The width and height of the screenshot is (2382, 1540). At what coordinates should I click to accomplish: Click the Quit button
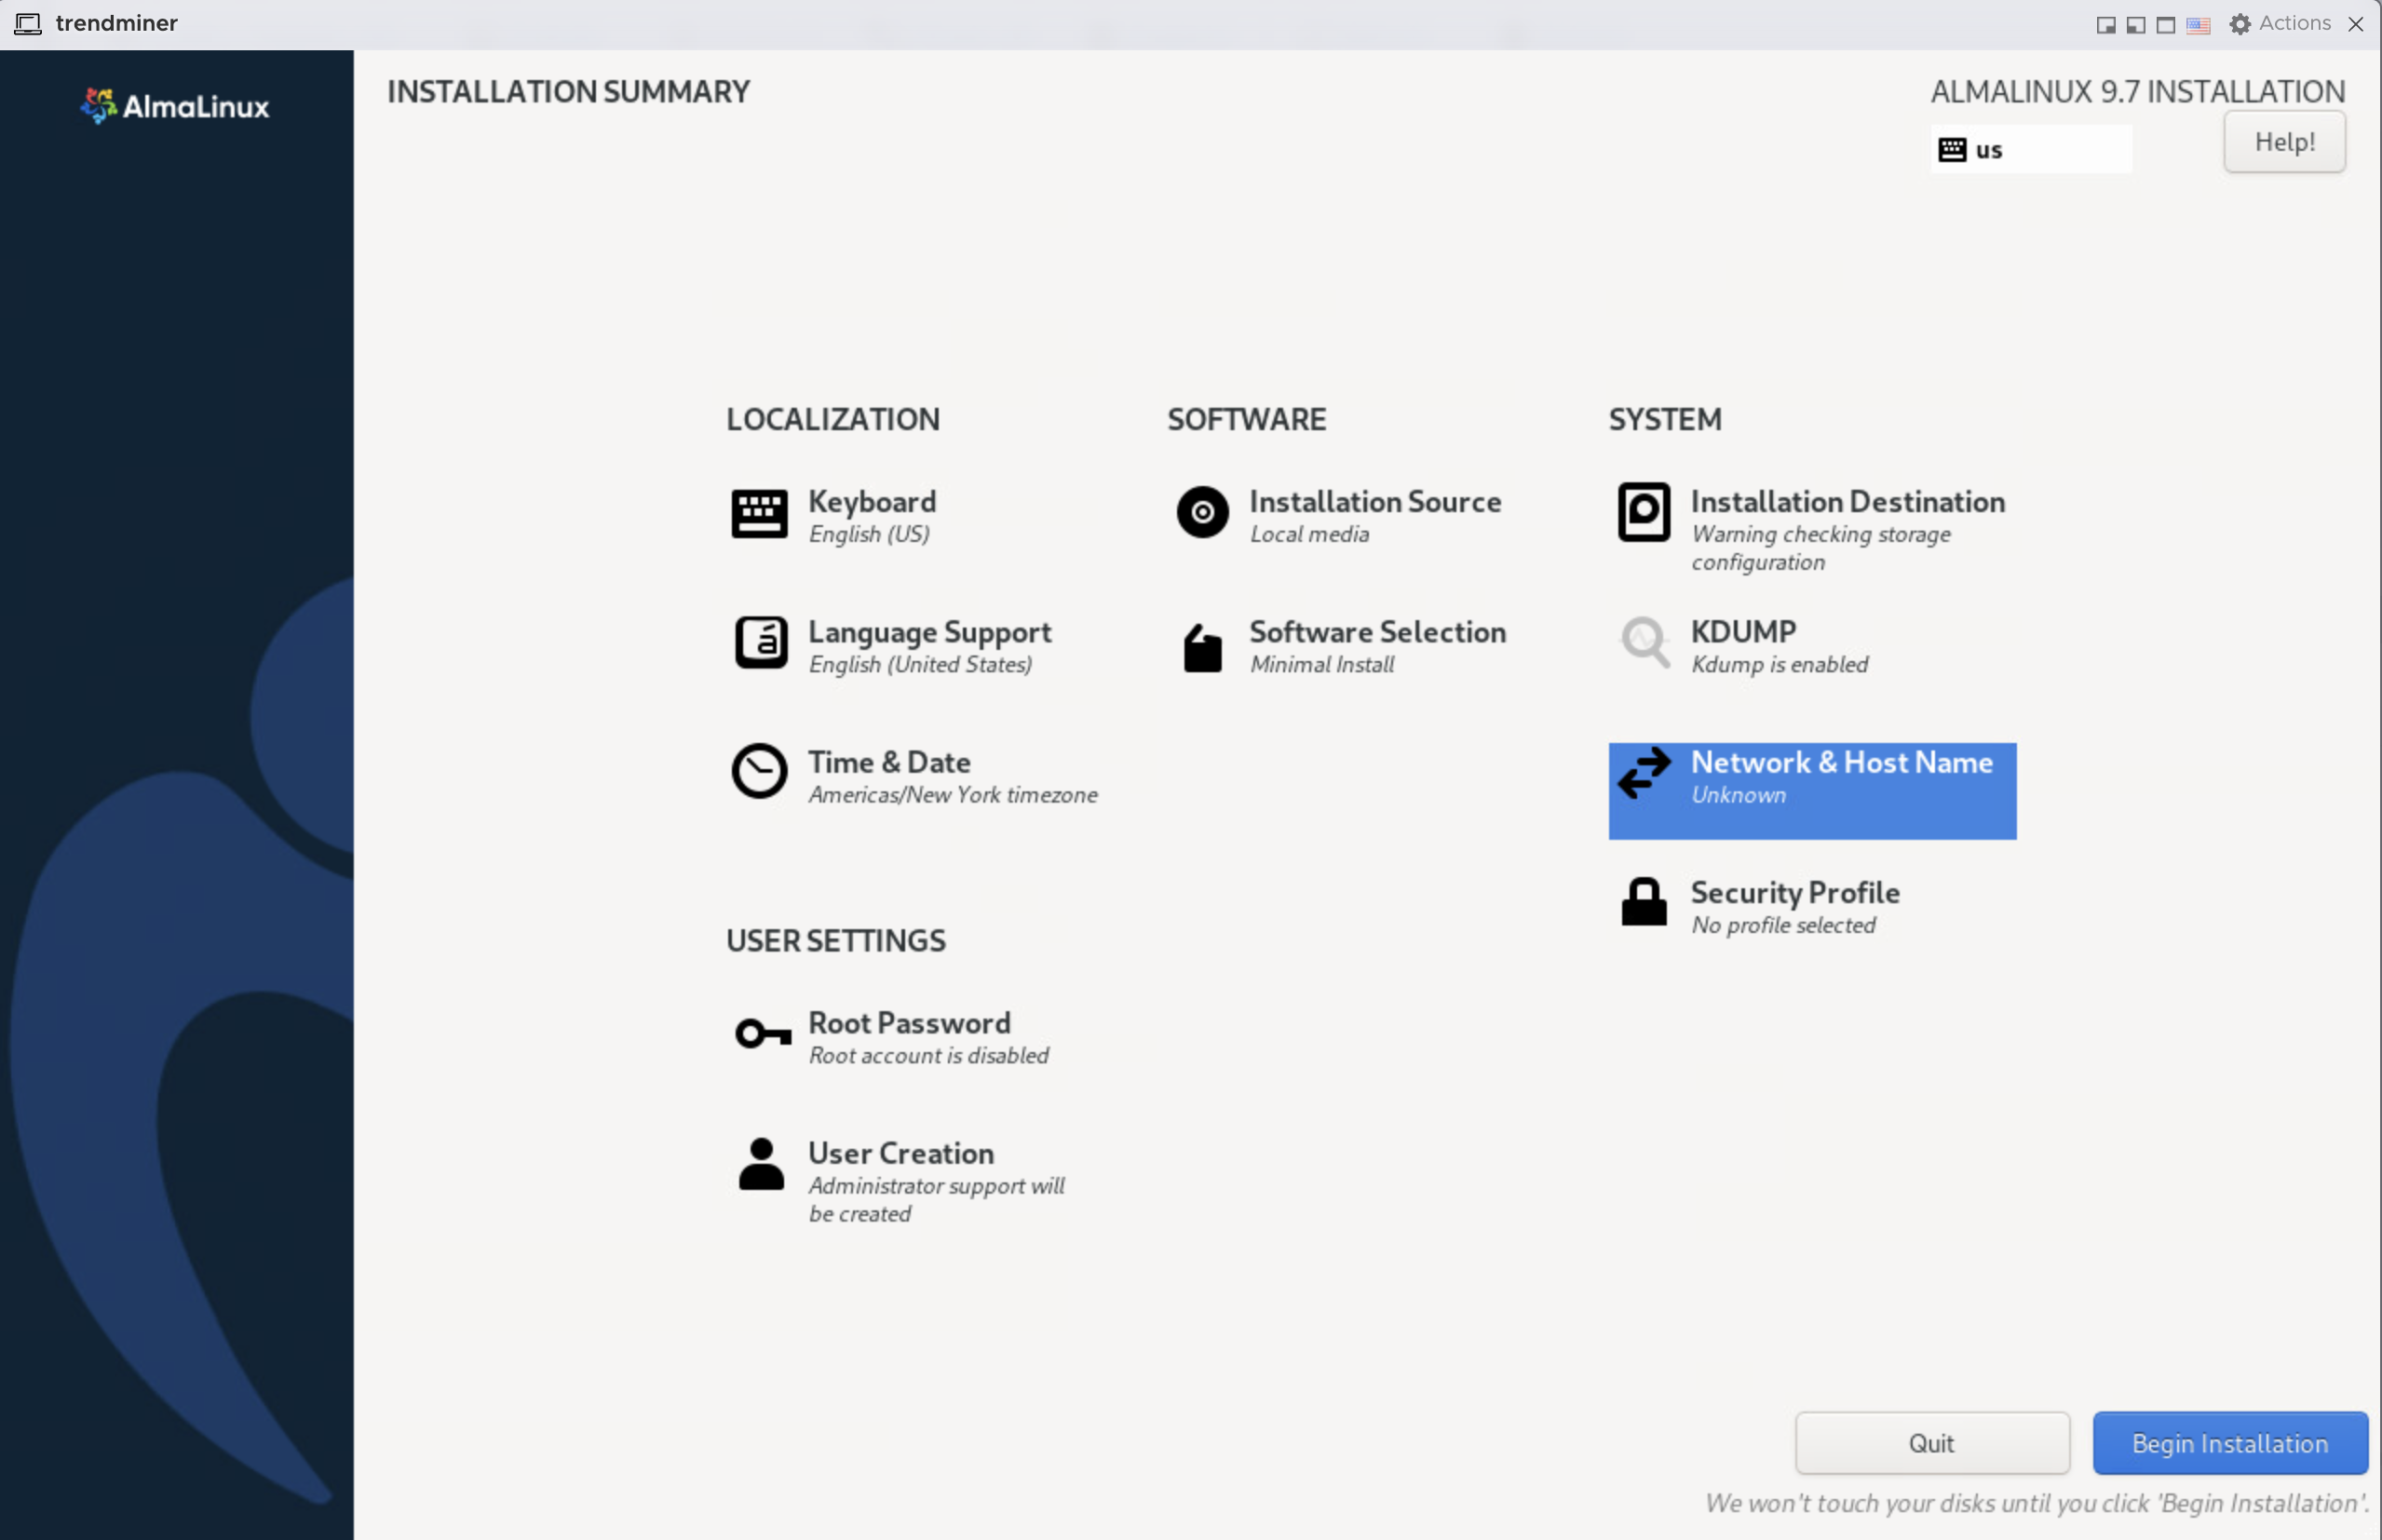coord(1931,1442)
